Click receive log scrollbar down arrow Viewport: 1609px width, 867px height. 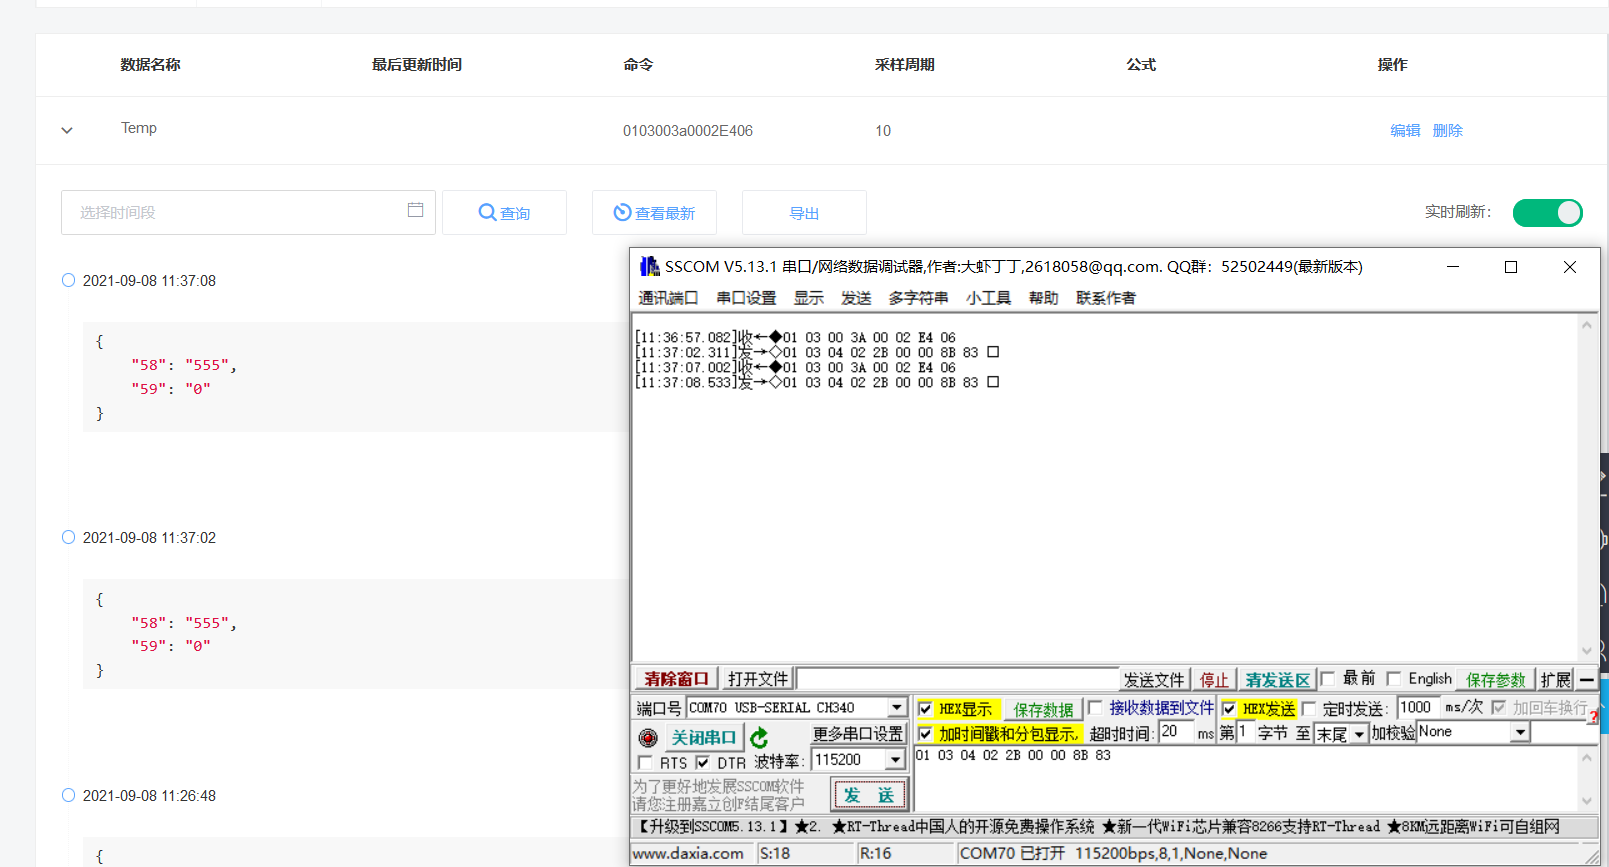click(1586, 651)
